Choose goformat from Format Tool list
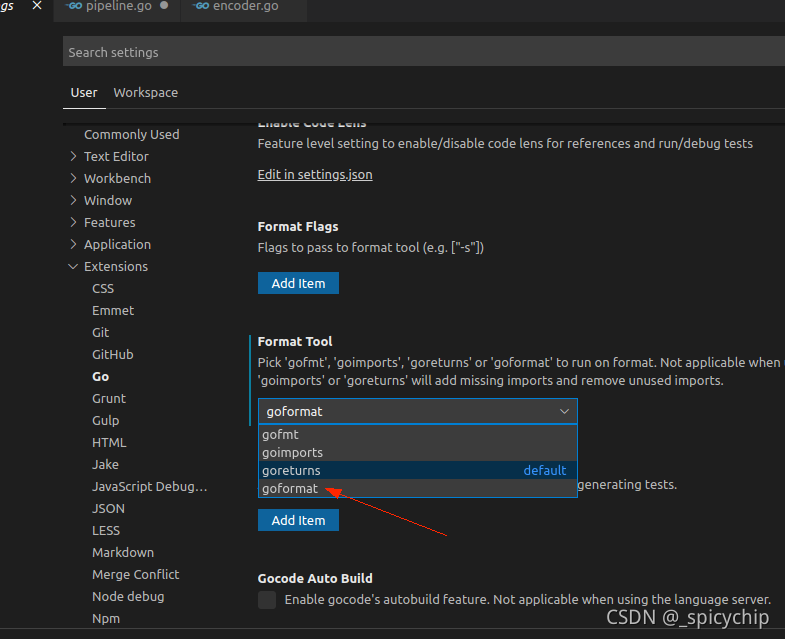Screen dimensions: 785x639 pyautogui.click(x=418, y=488)
